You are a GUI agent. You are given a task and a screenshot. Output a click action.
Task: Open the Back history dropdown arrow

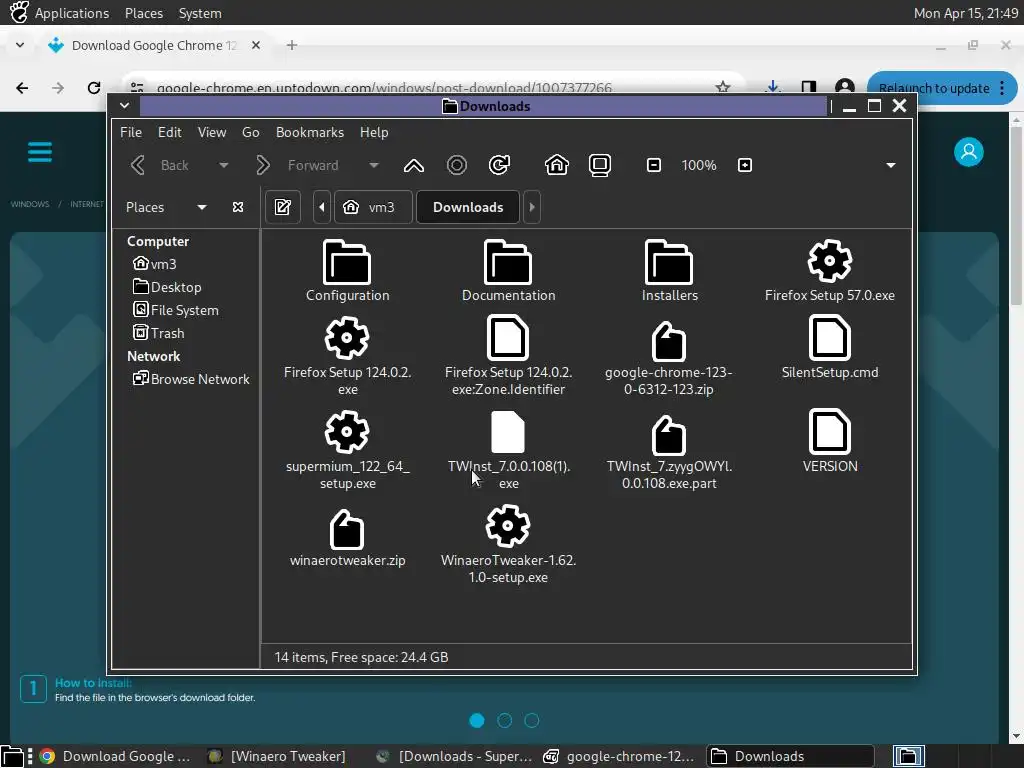[223, 165]
